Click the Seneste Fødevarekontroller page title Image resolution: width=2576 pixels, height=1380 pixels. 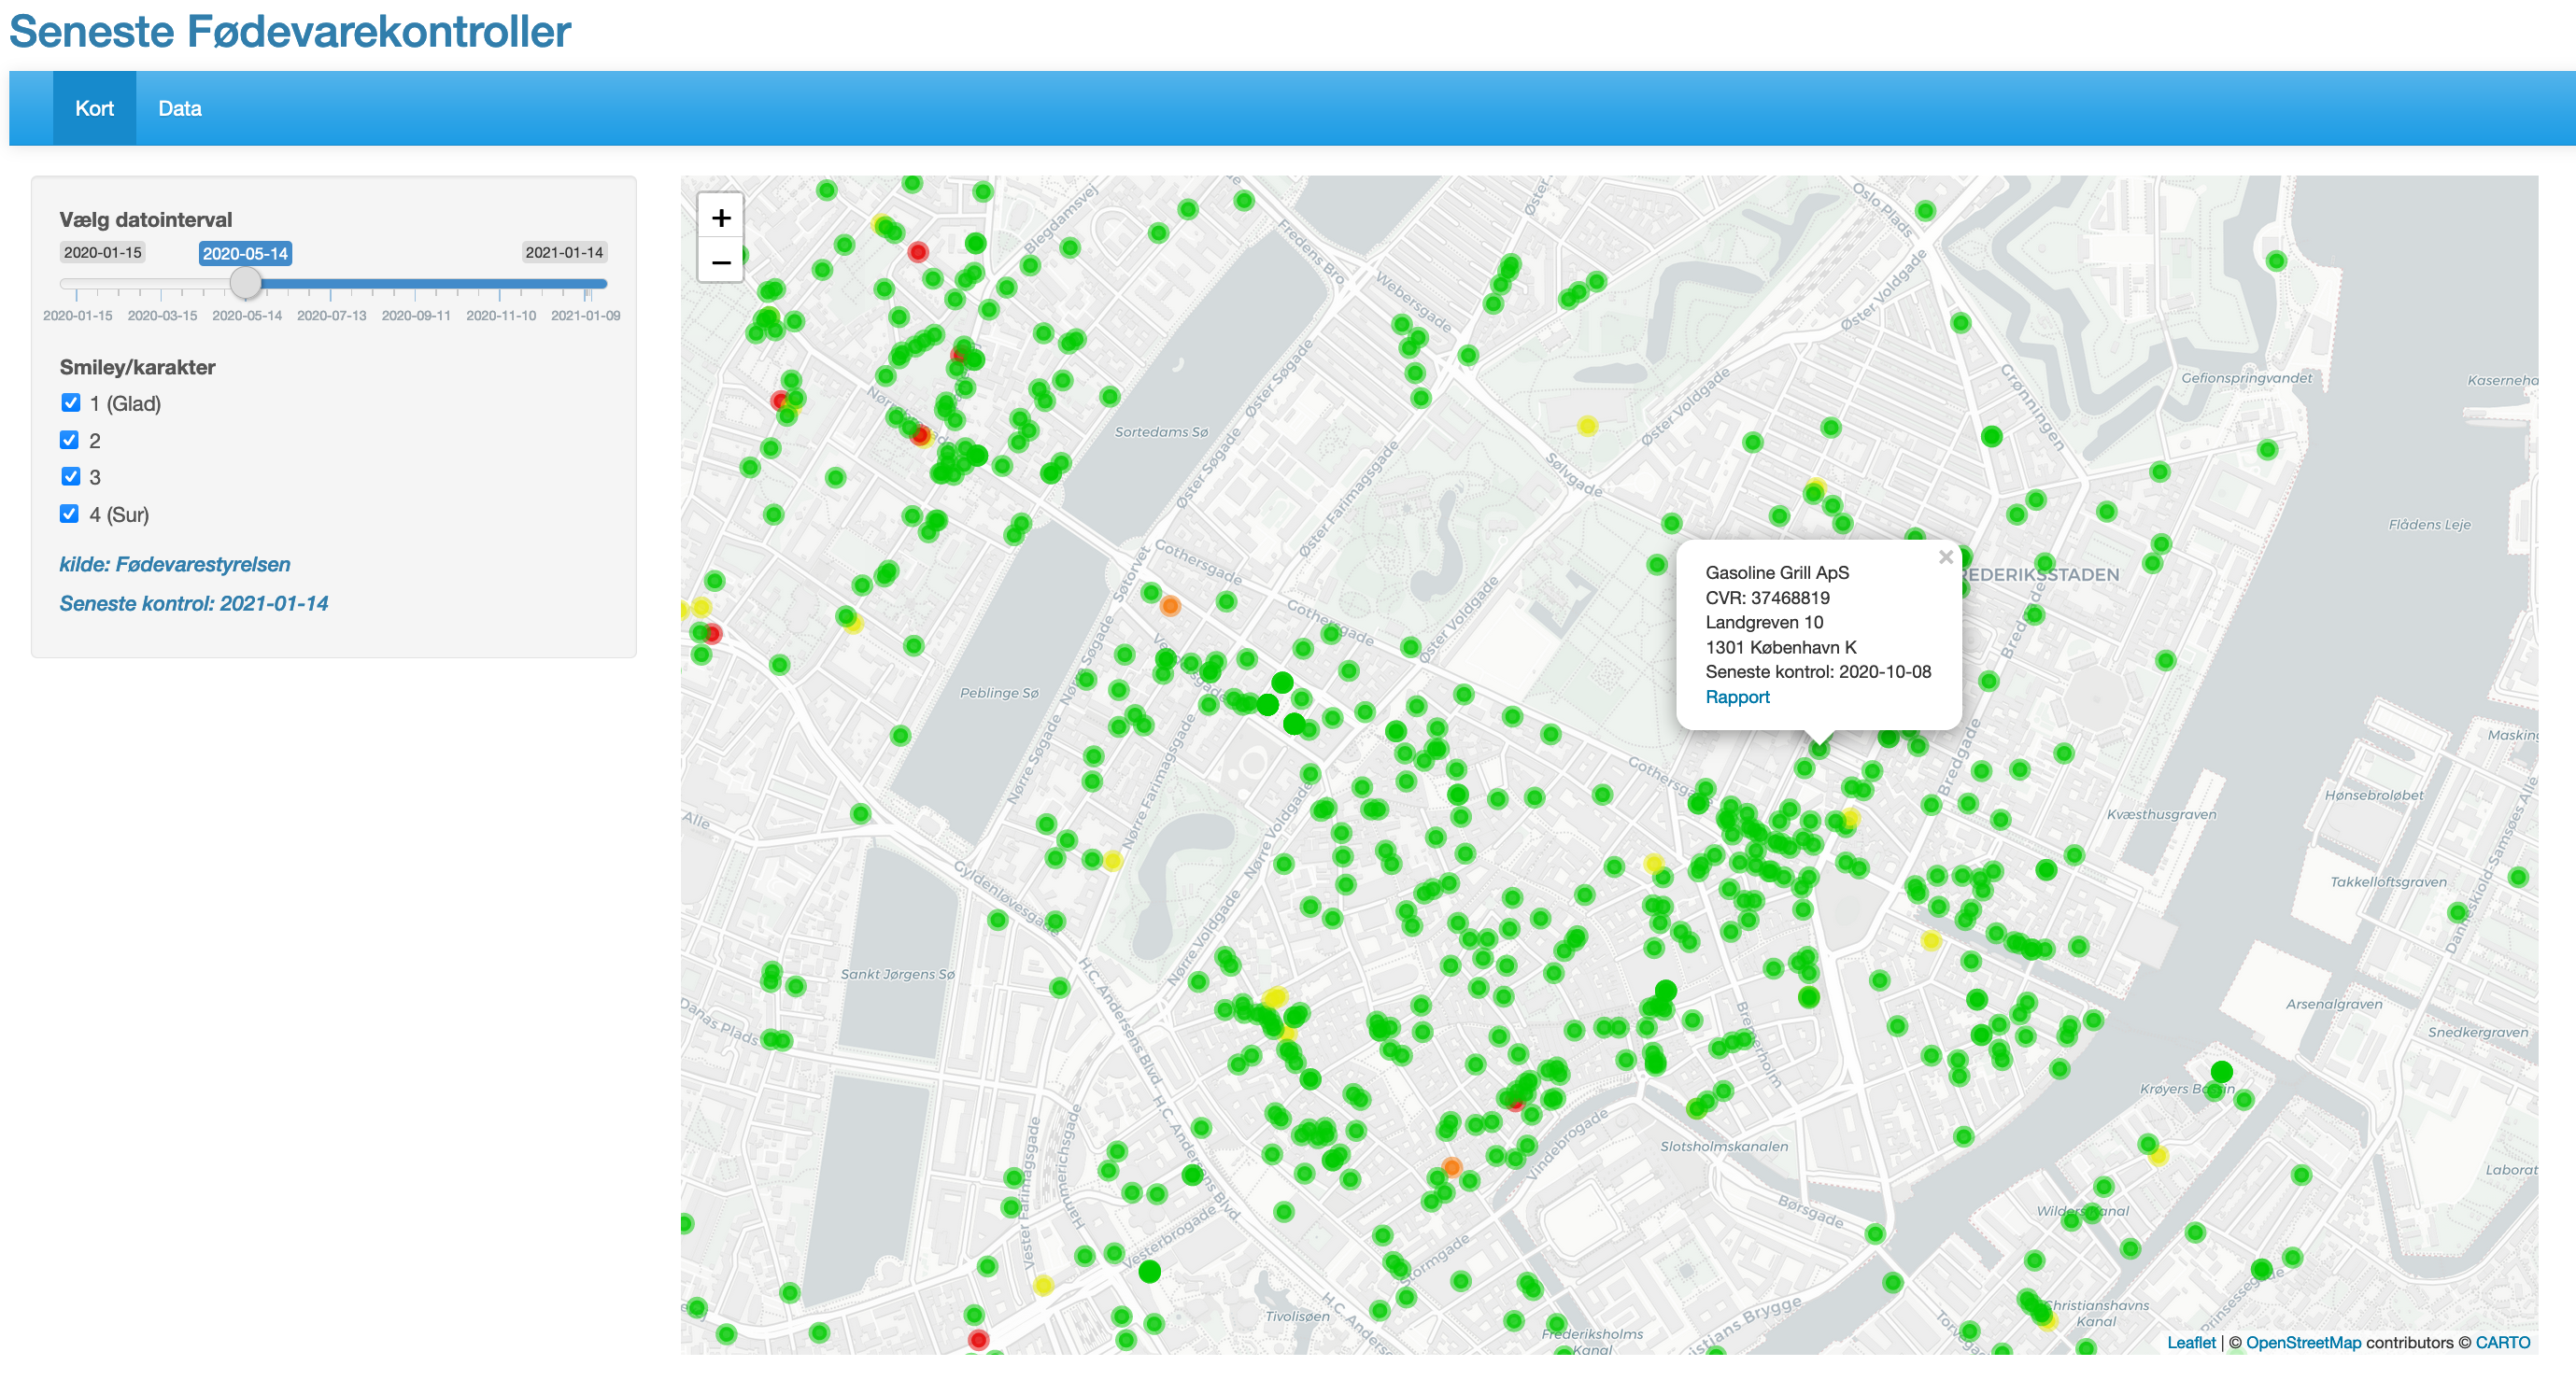pos(290,32)
